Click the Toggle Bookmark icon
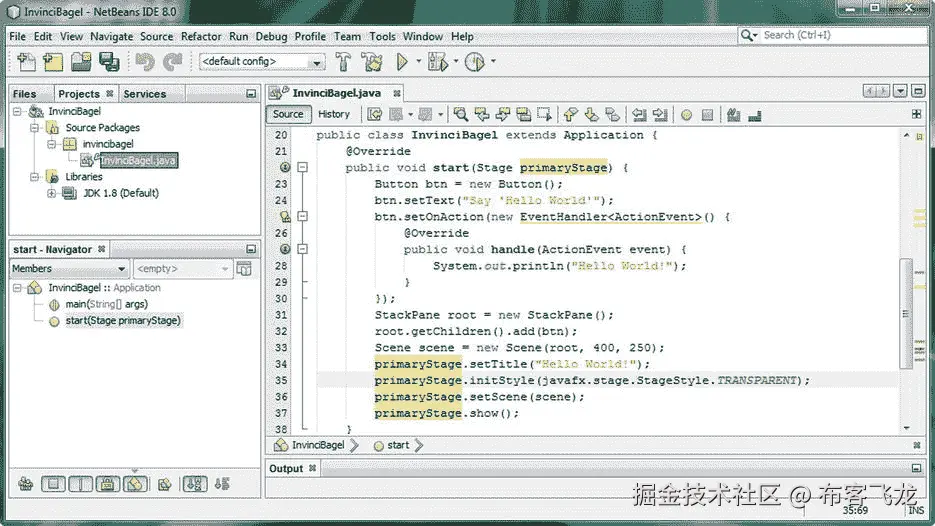935x526 pixels. pos(612,115)
